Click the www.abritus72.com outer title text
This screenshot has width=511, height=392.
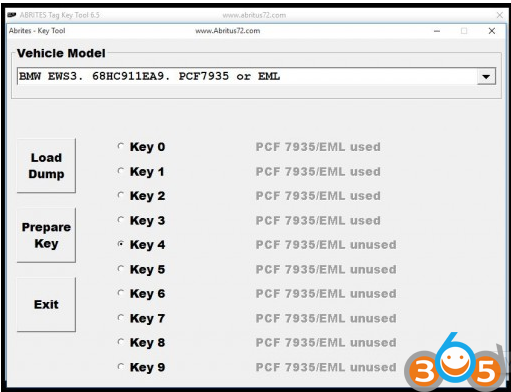pos(254,15)
